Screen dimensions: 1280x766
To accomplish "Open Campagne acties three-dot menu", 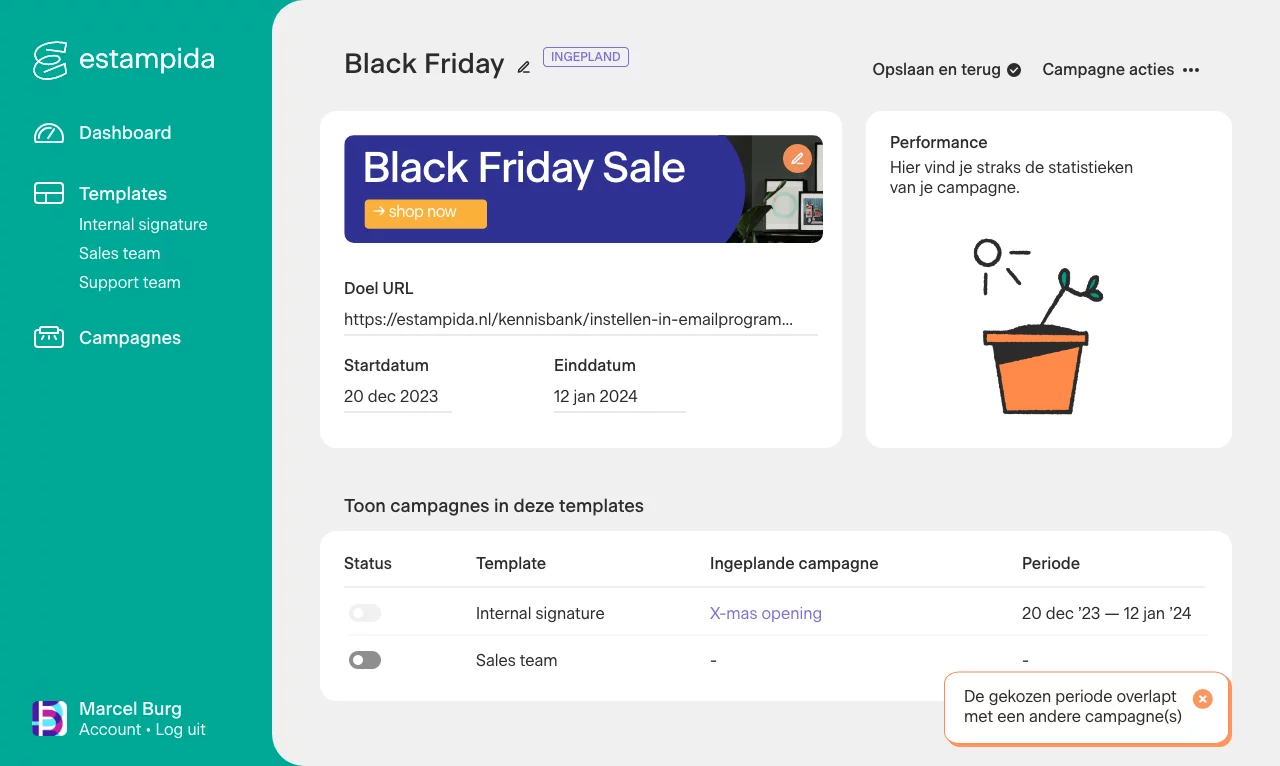I will [1191, 70].
